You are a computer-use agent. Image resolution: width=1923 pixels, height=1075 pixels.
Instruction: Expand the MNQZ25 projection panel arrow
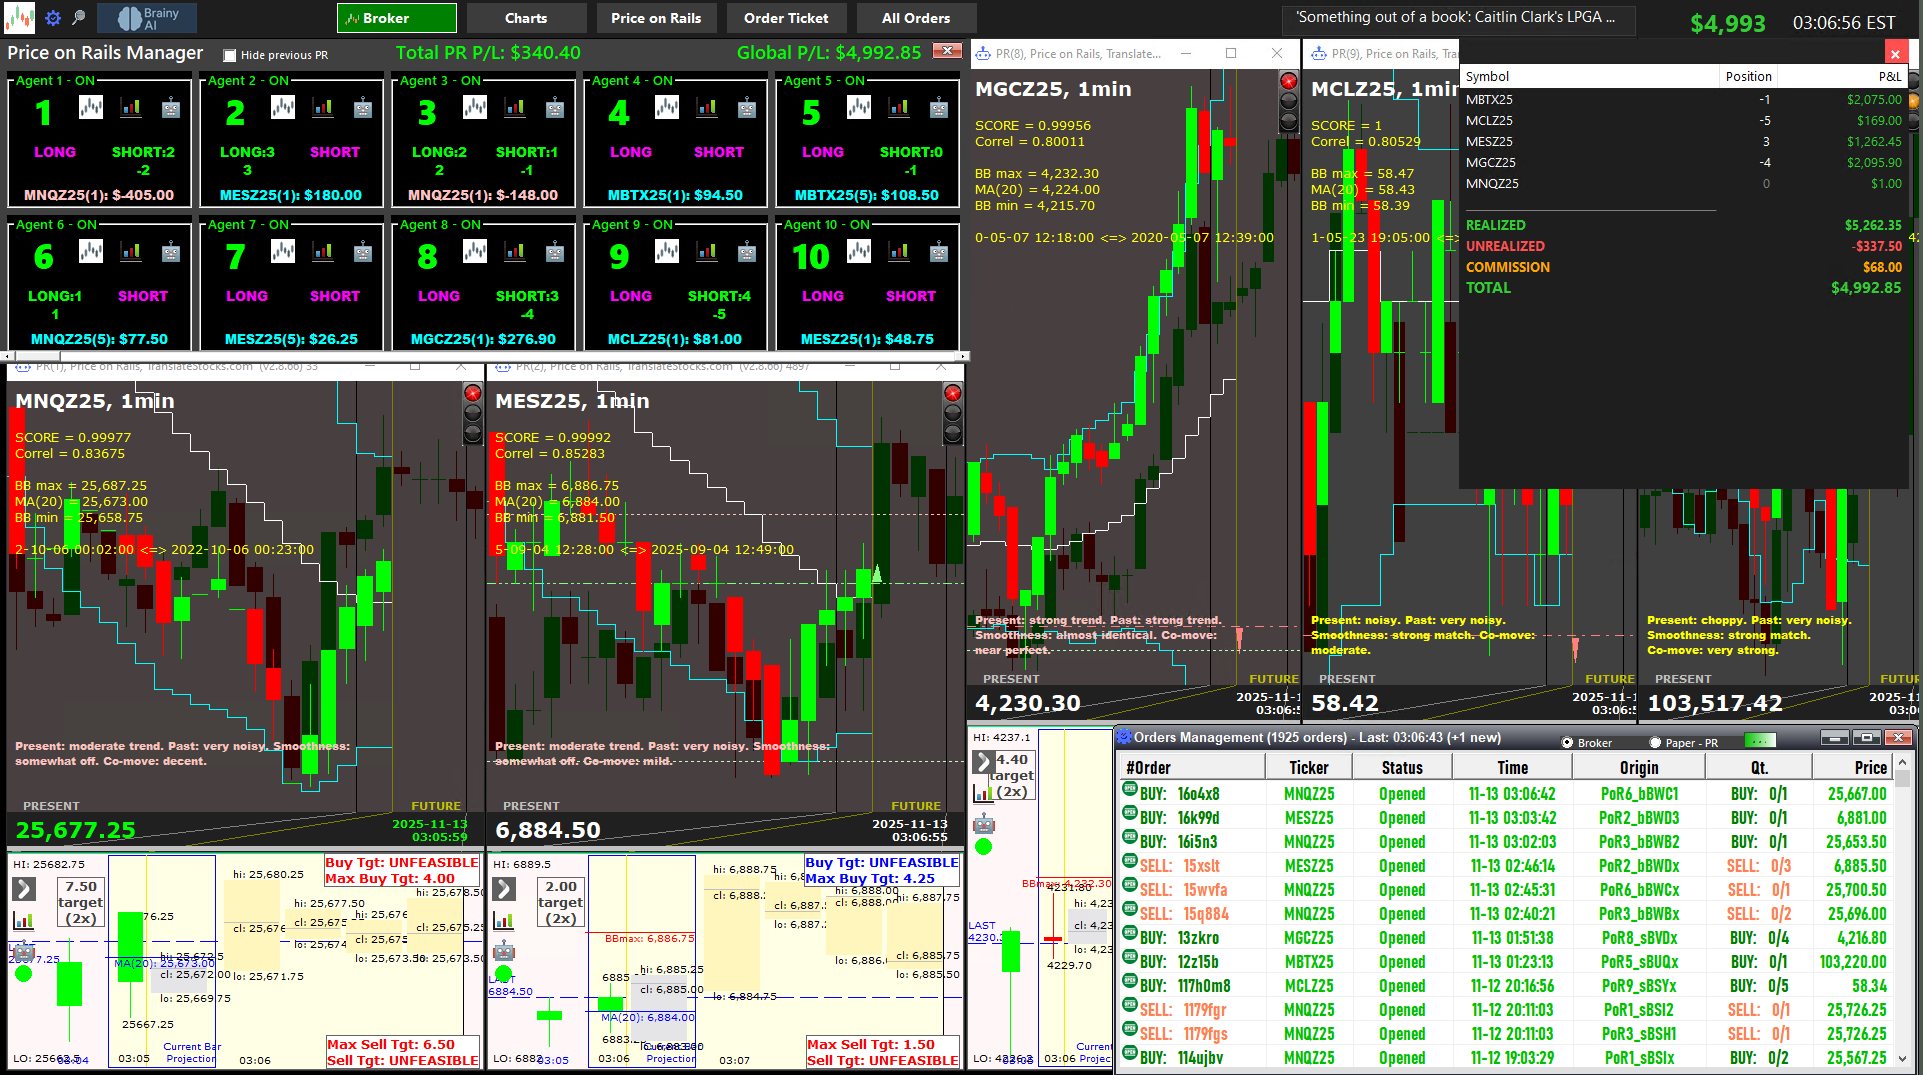click(x=24, y=888)
